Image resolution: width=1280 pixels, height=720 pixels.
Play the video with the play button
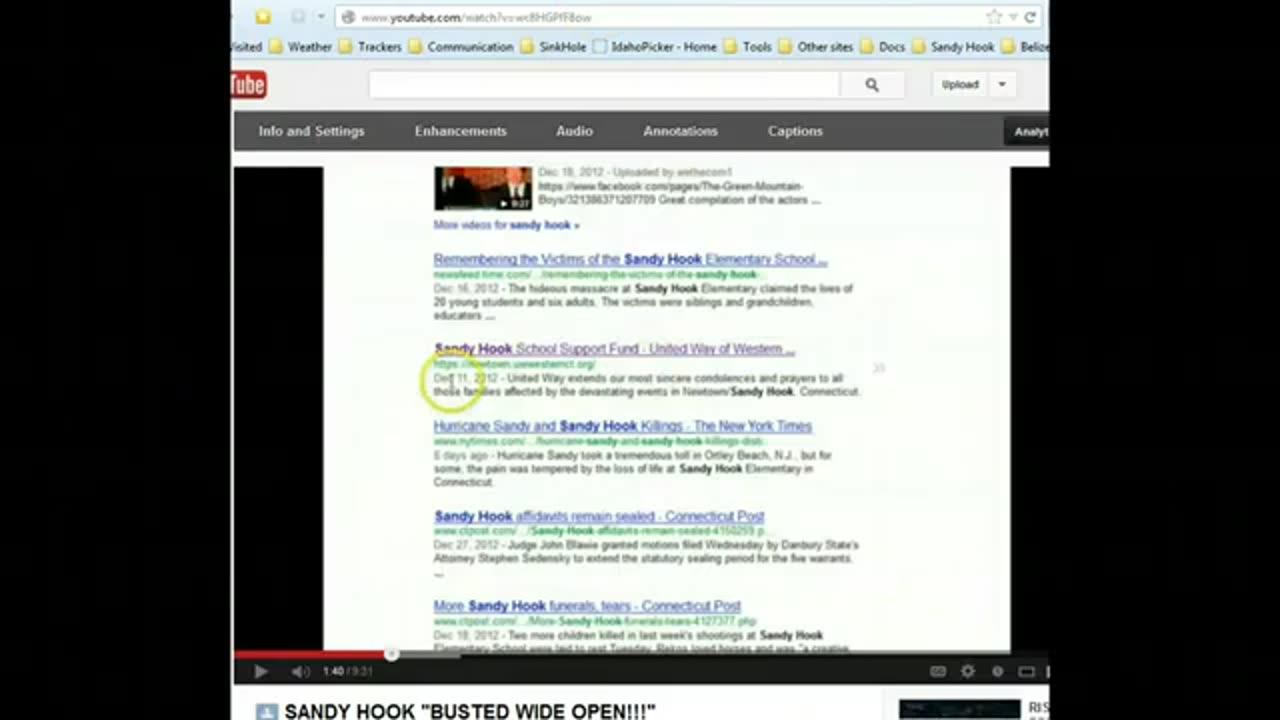click(261, 672)
